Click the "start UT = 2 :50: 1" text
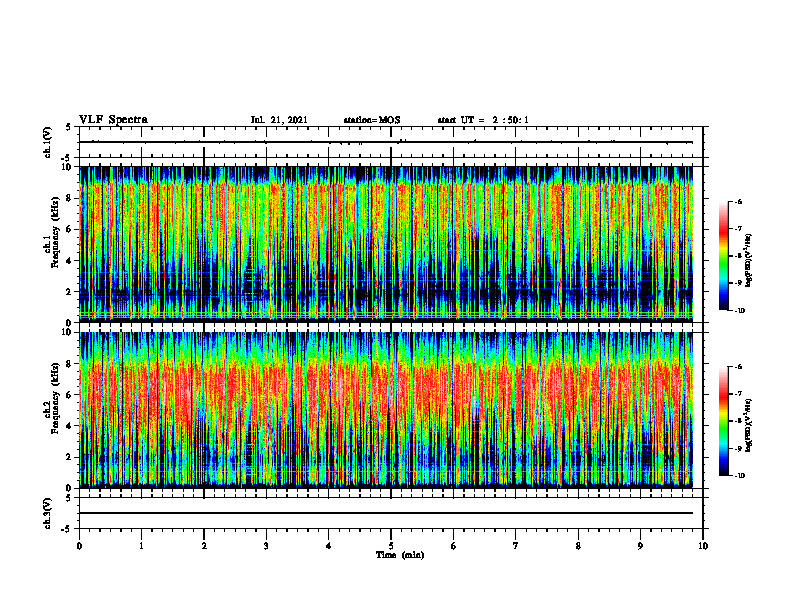 [483, 120]
